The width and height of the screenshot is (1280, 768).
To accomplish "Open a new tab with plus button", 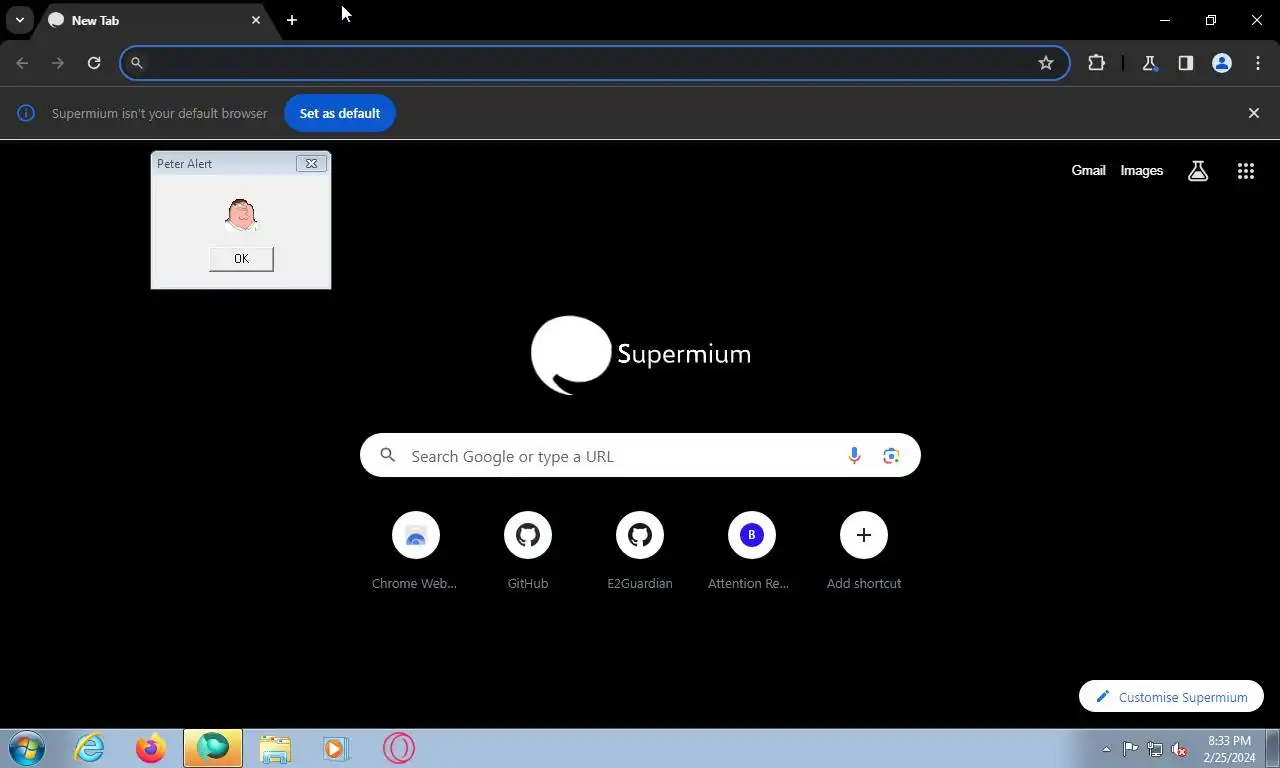I will (x=292, y=20).
